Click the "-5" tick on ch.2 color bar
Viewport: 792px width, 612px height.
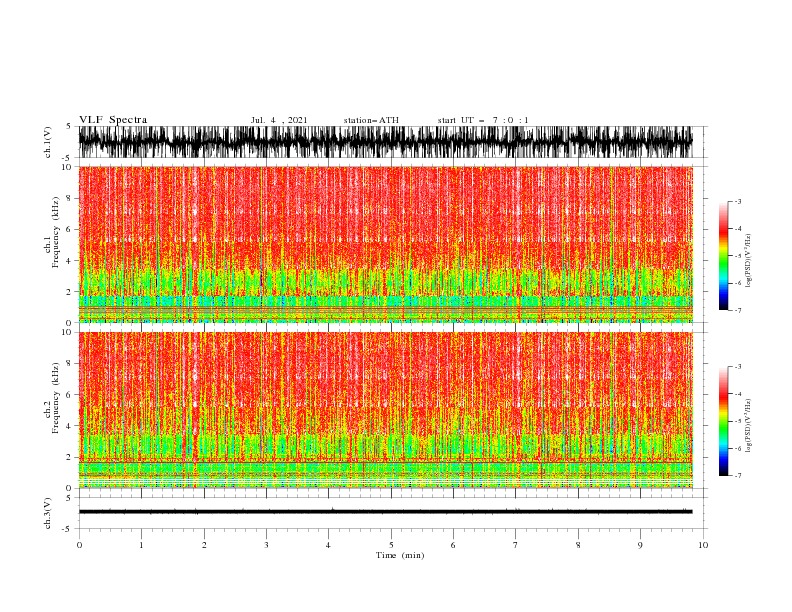pyautogui.click(x=738, y=421)
